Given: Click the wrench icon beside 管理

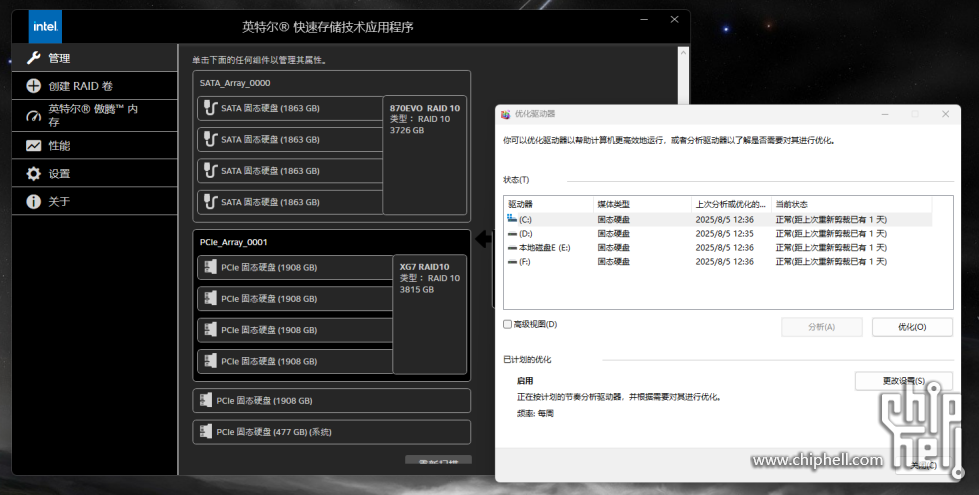Looking at the screenshot, I should [33, 58].
